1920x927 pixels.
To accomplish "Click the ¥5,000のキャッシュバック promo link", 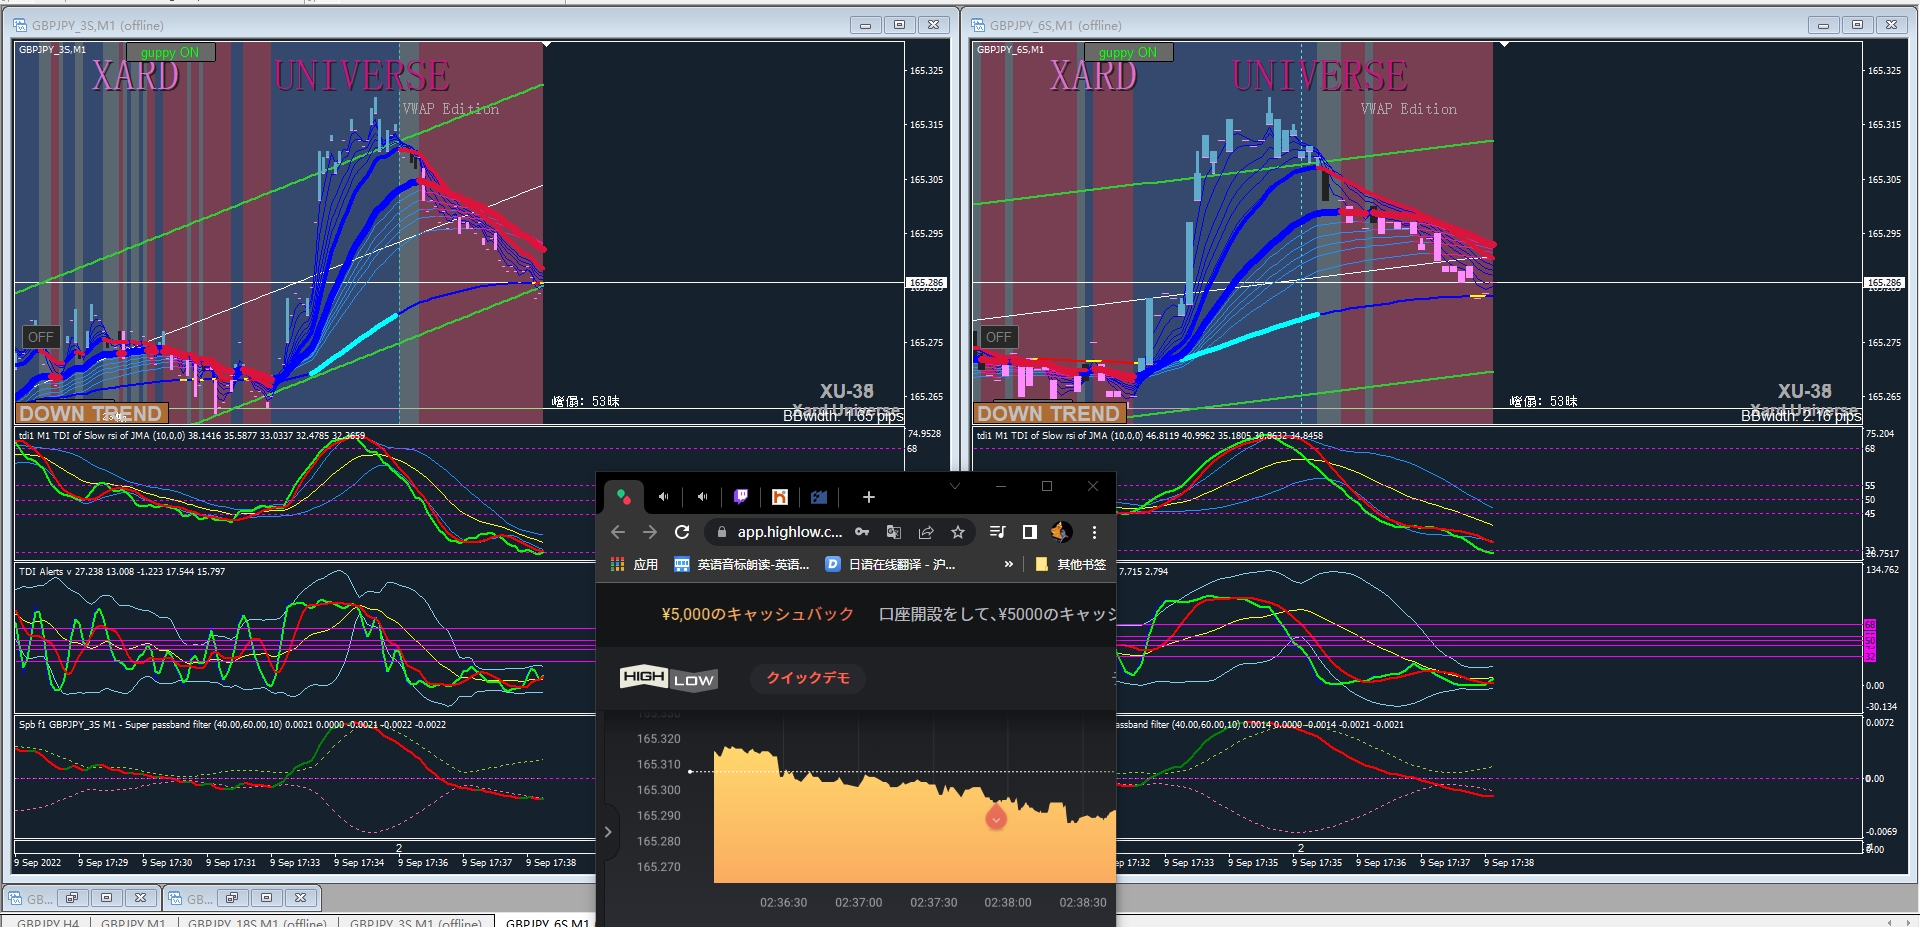I will click(x=758, y=614).
